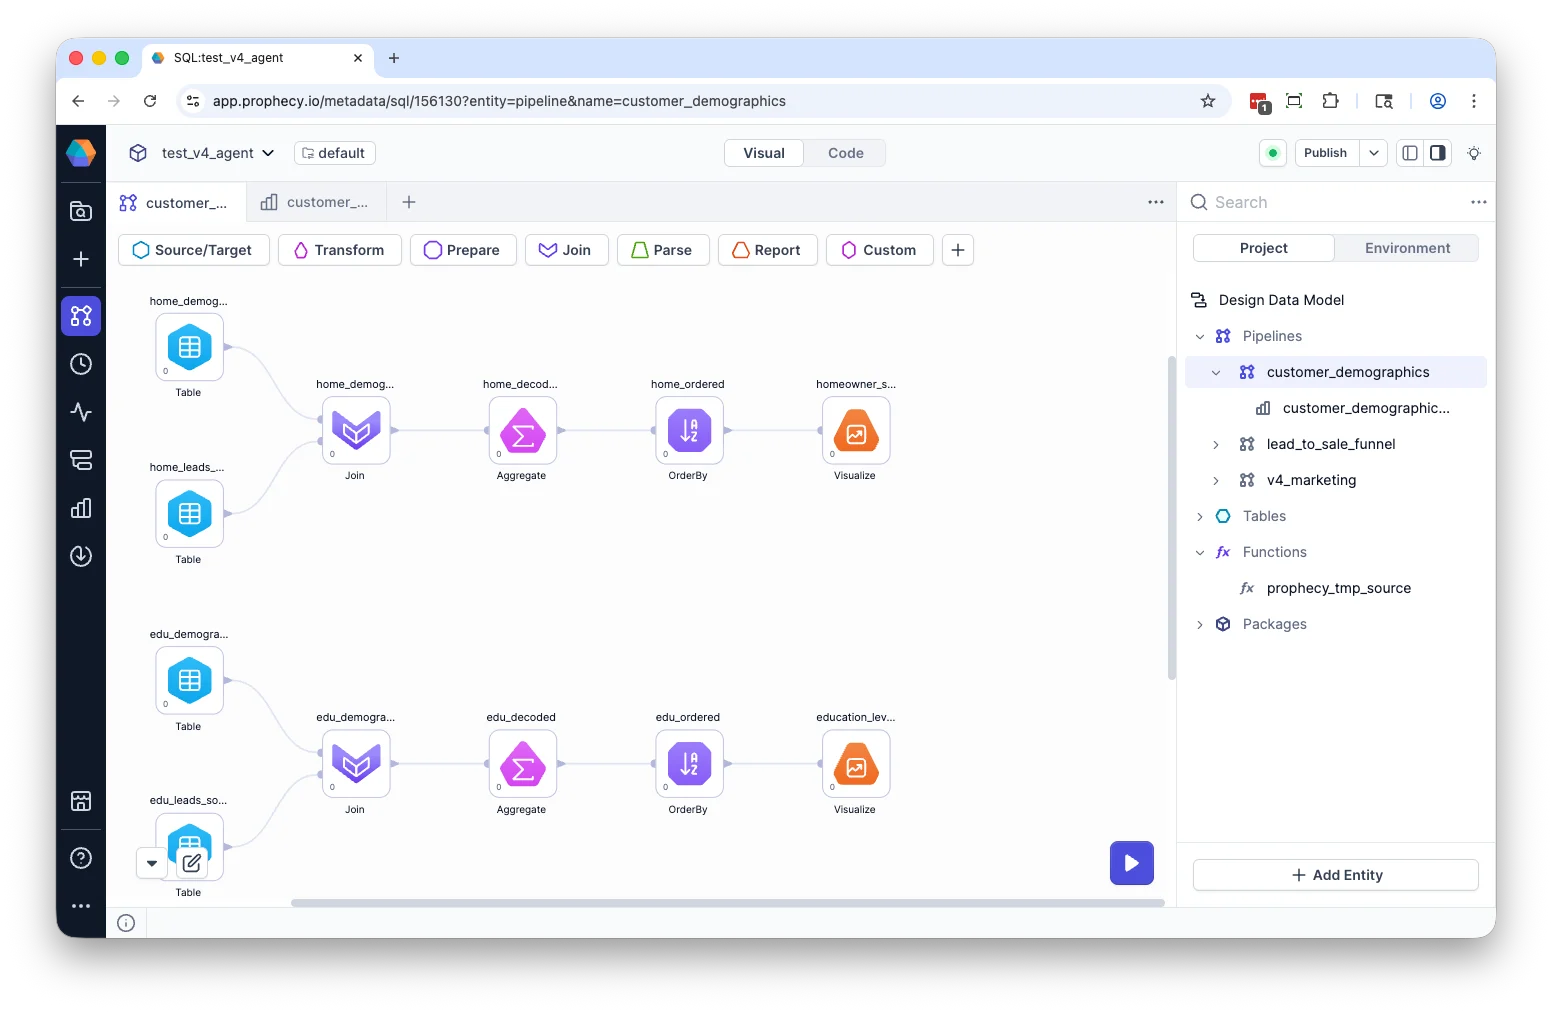
Task: Open the project browser sidebar icon
Action: click(x=81, y=211)
